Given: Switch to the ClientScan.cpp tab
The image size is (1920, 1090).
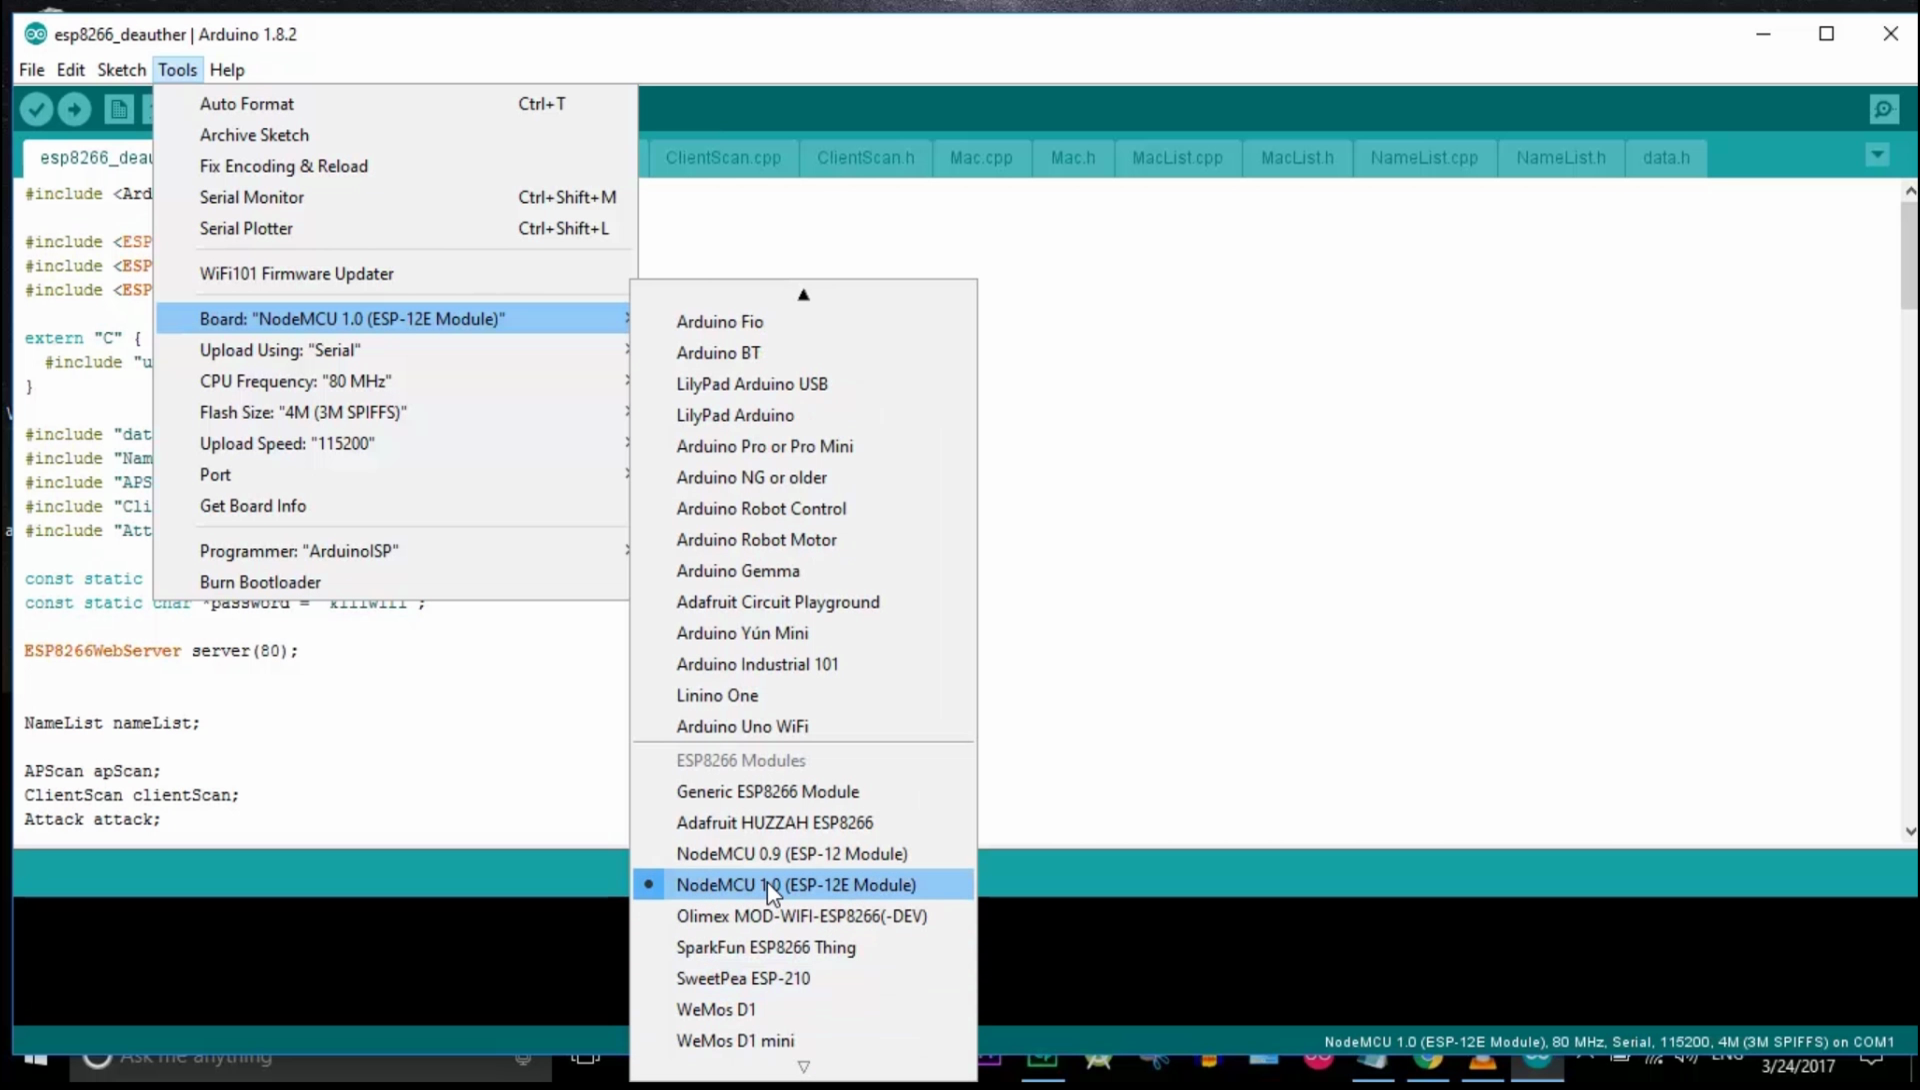Looking at the screenshot, I should tap(723, 158).
